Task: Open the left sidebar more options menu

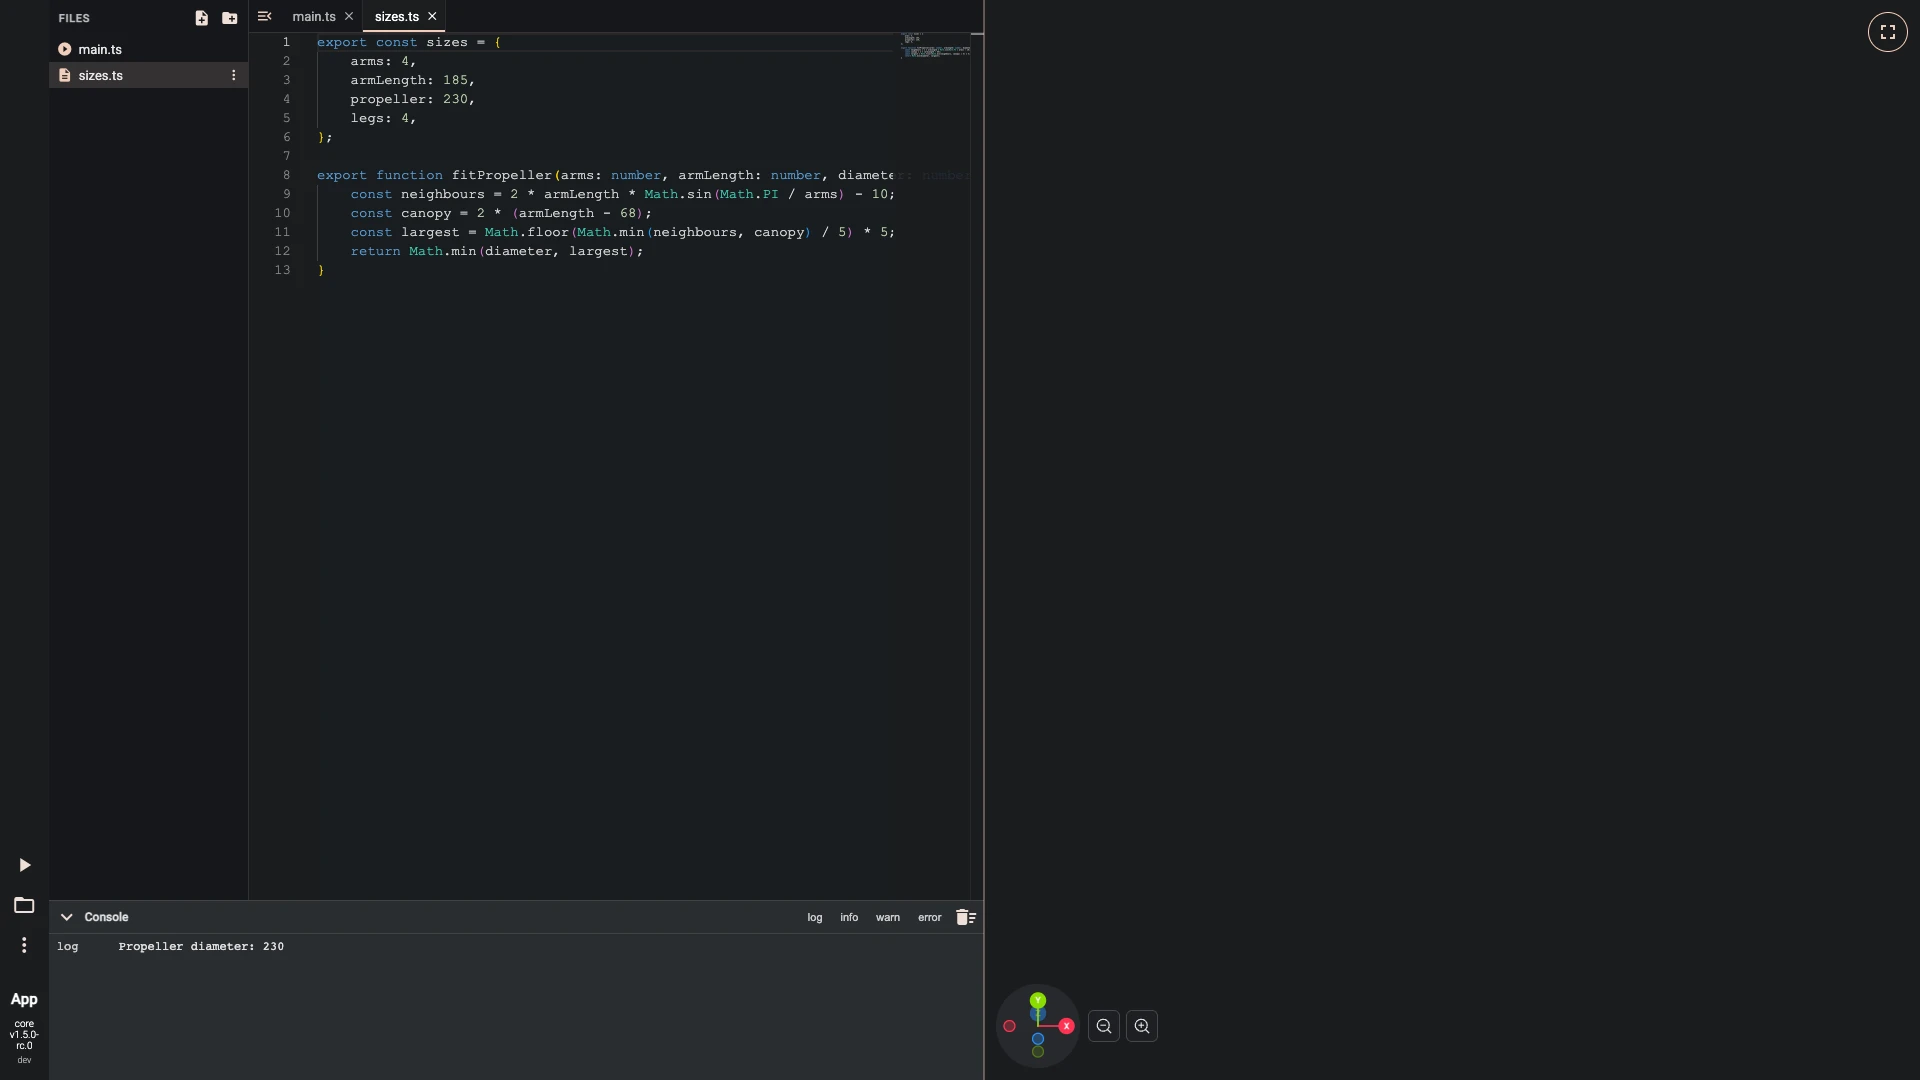Action: [x=24, y=945]
